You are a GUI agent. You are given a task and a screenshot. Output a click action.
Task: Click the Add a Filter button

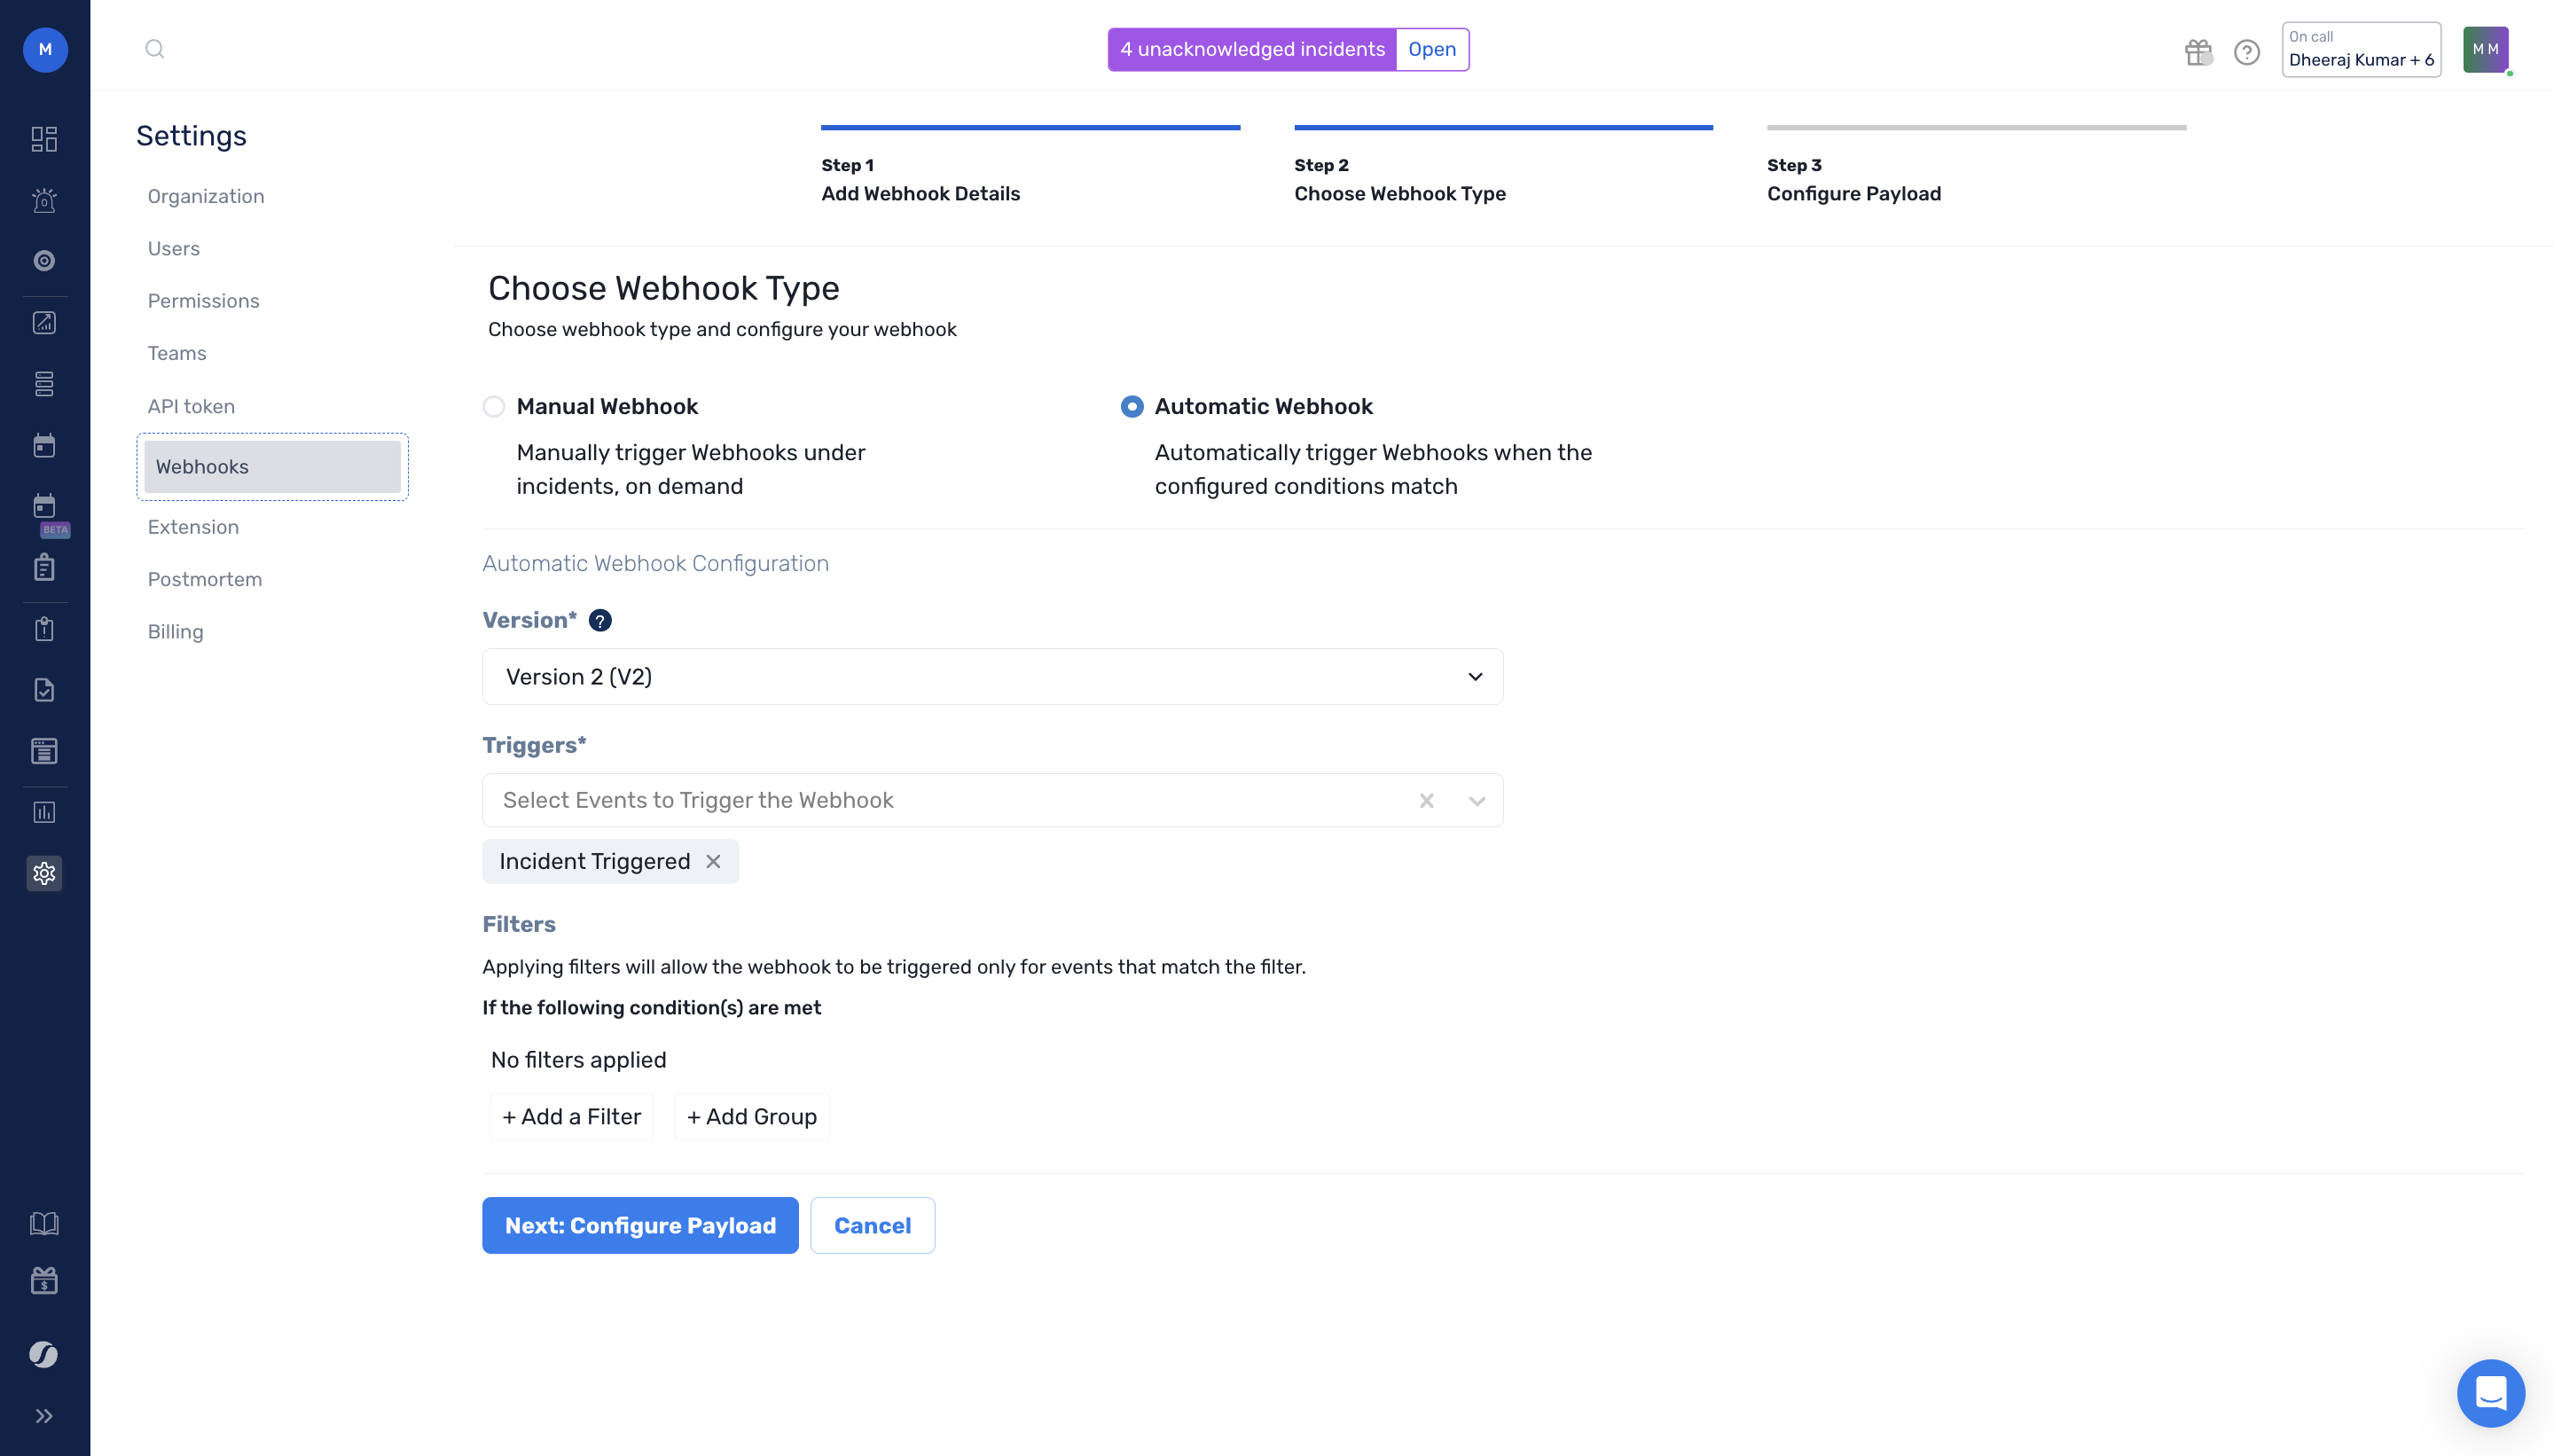click(x=571, y=1116)
